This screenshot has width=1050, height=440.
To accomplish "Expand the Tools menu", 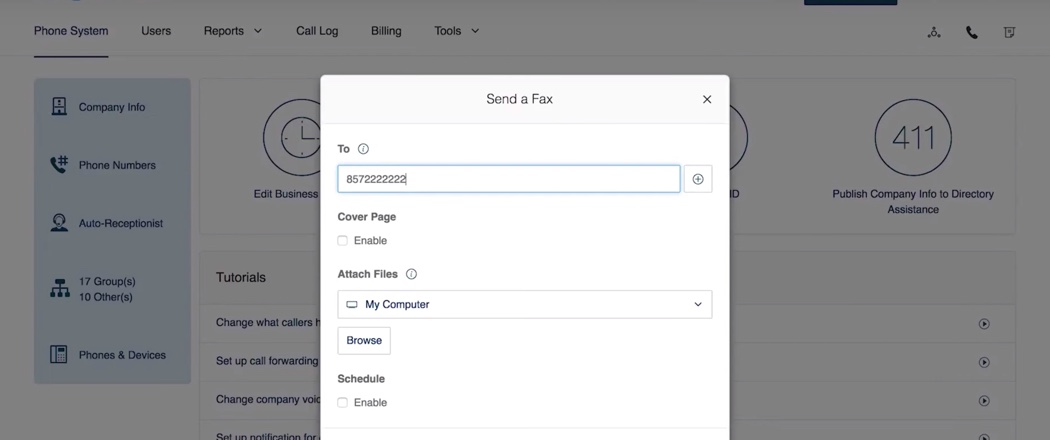I will 456,31.
